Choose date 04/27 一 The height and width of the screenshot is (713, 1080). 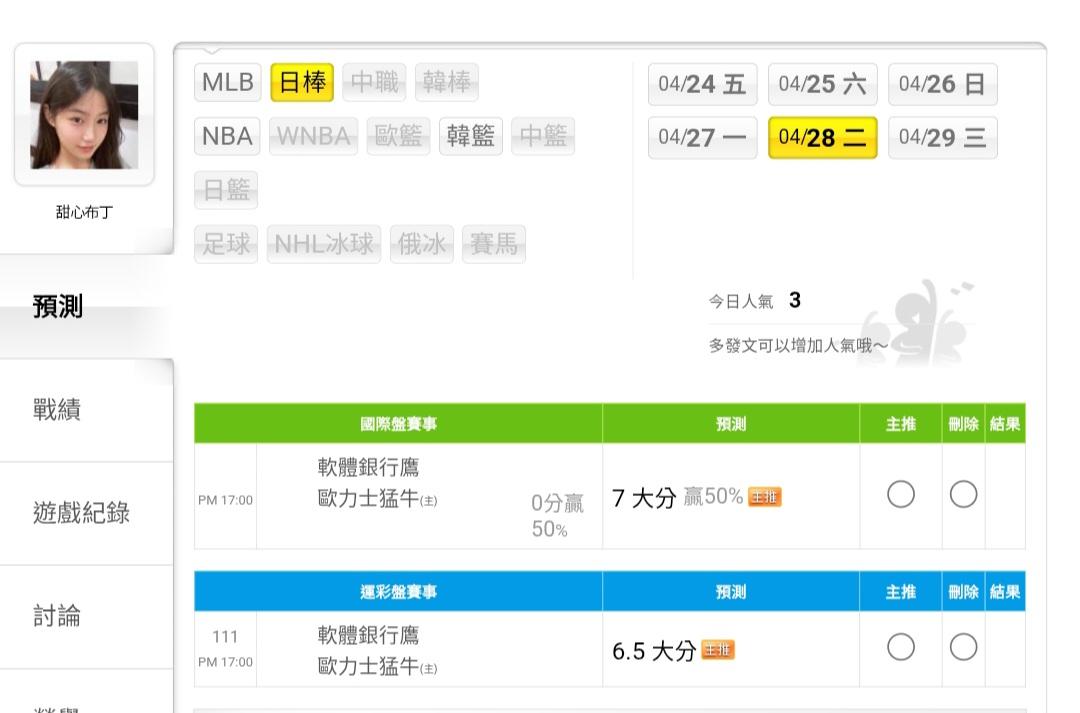[x=702, y=138]
